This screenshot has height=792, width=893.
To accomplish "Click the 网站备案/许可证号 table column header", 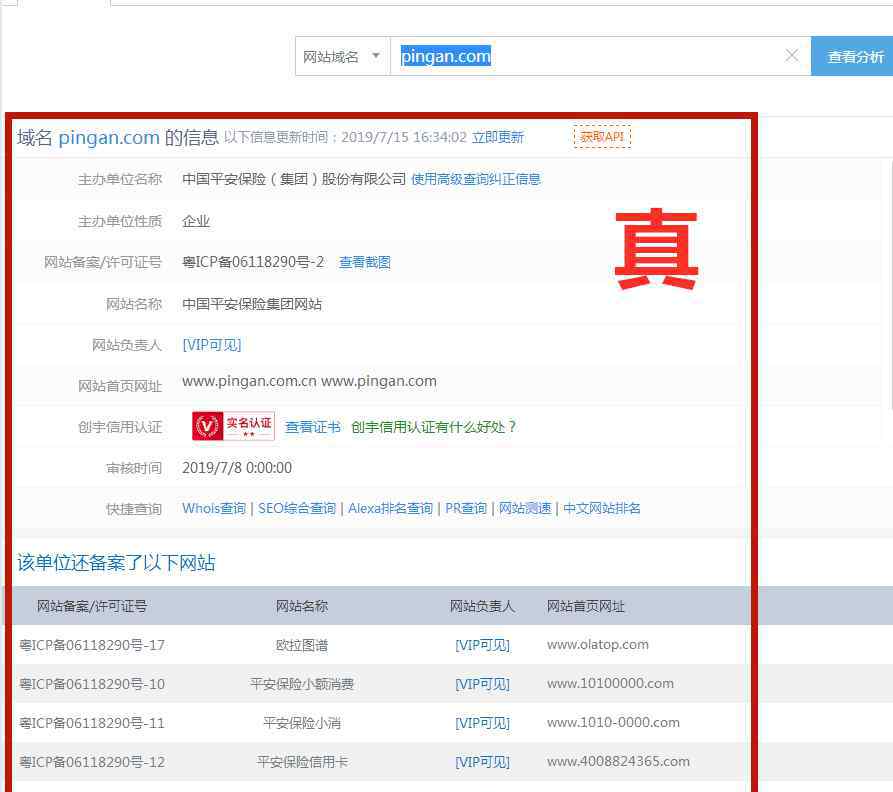I will tap(92, 606).
